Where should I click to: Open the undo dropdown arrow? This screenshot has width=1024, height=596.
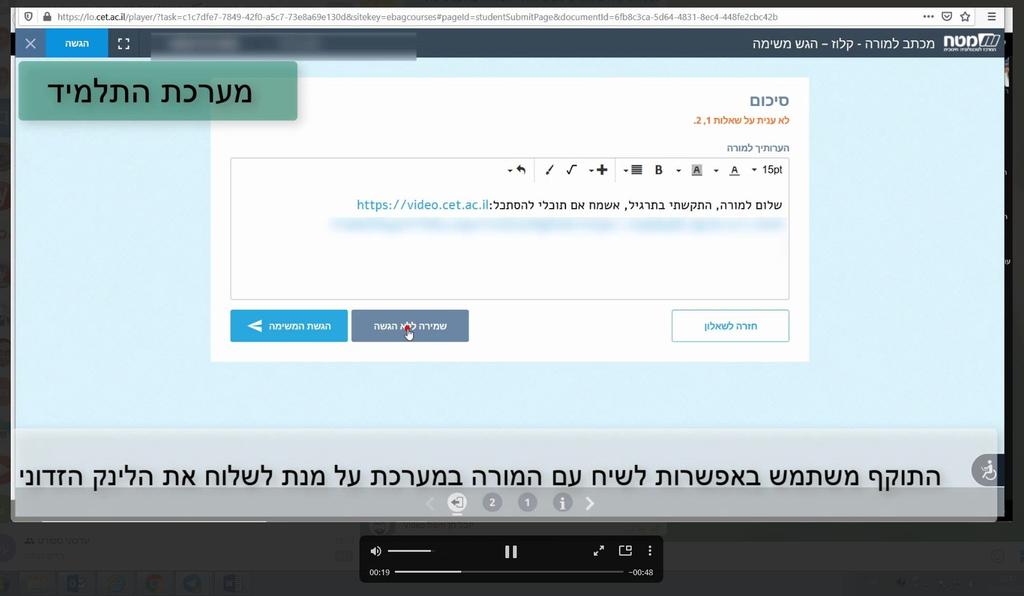[510, 170]
